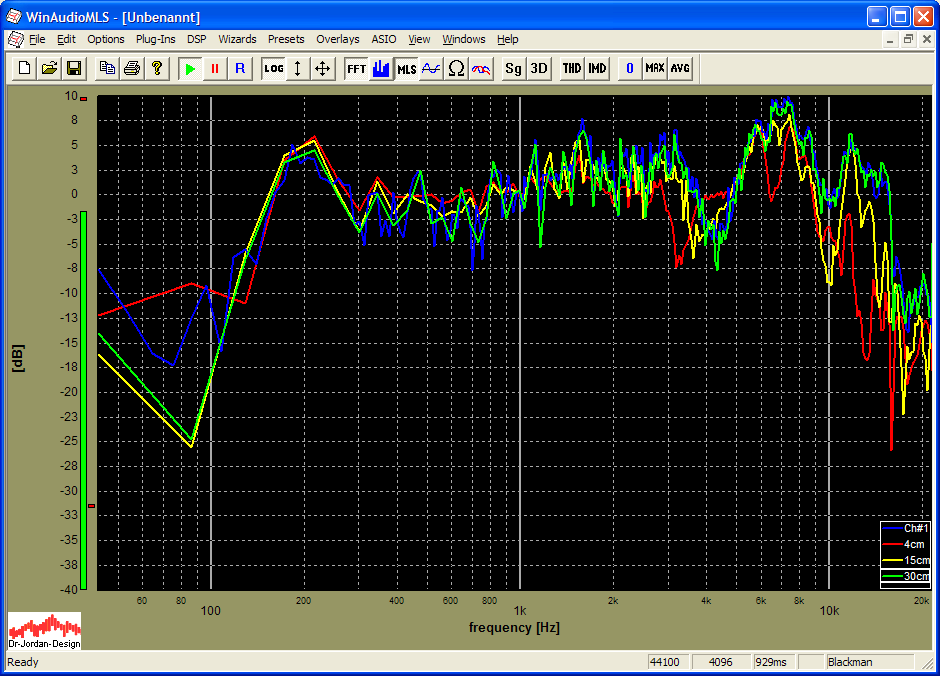This screenshot has width=940, height=676.
Task: Select the blue spectrum bars icon
Action: (381, 68)
